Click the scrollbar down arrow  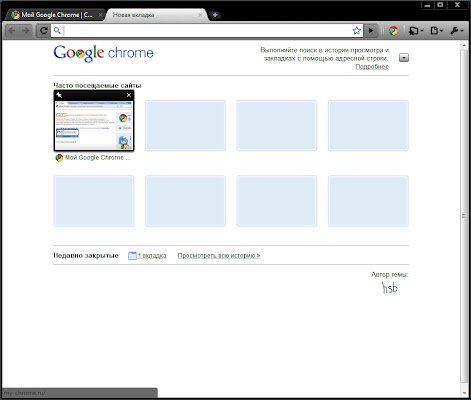click(464, 394)
